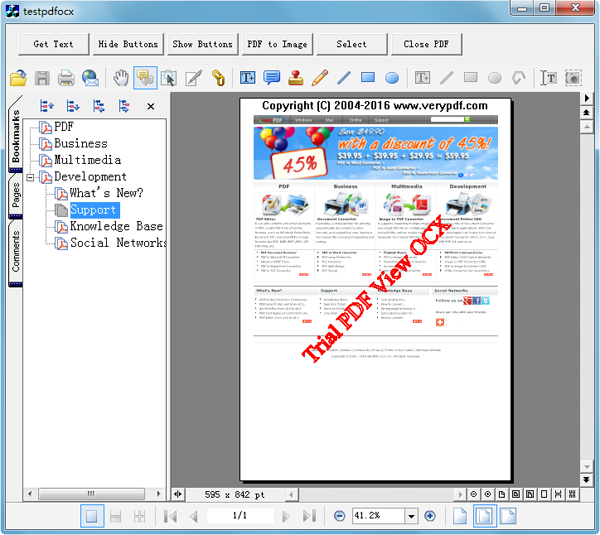Add a sticky note comment

pyautogui.click(x=272, y=78)
